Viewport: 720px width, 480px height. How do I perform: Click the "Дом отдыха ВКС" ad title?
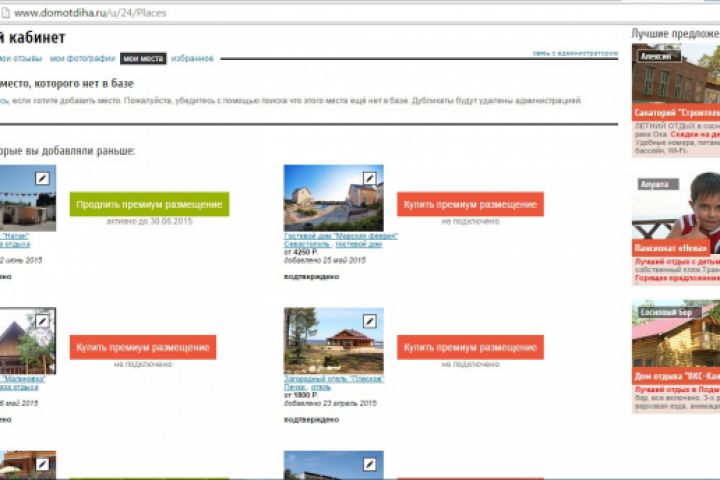point(676,376)
